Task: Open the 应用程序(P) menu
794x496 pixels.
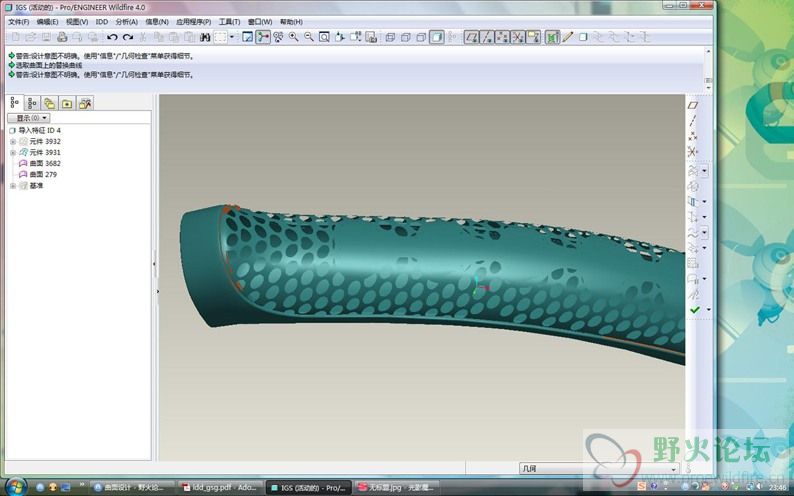Action: (x=193, y=22)
